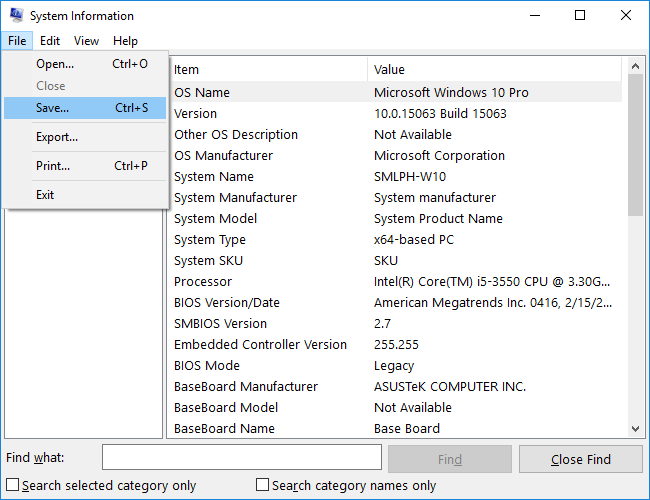Select the Processor row in list
This screenshot has height=500, width=650.
pyautogui.click(x=394, y=282)
